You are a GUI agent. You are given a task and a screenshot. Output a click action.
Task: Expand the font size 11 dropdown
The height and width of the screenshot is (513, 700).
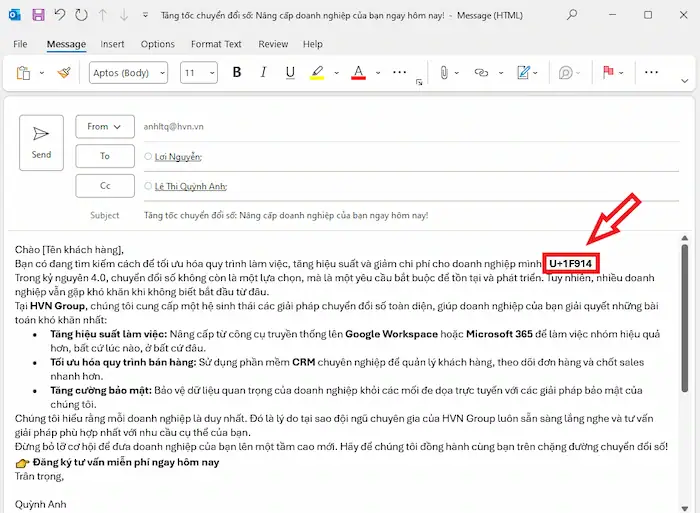(x=198, y=73)
